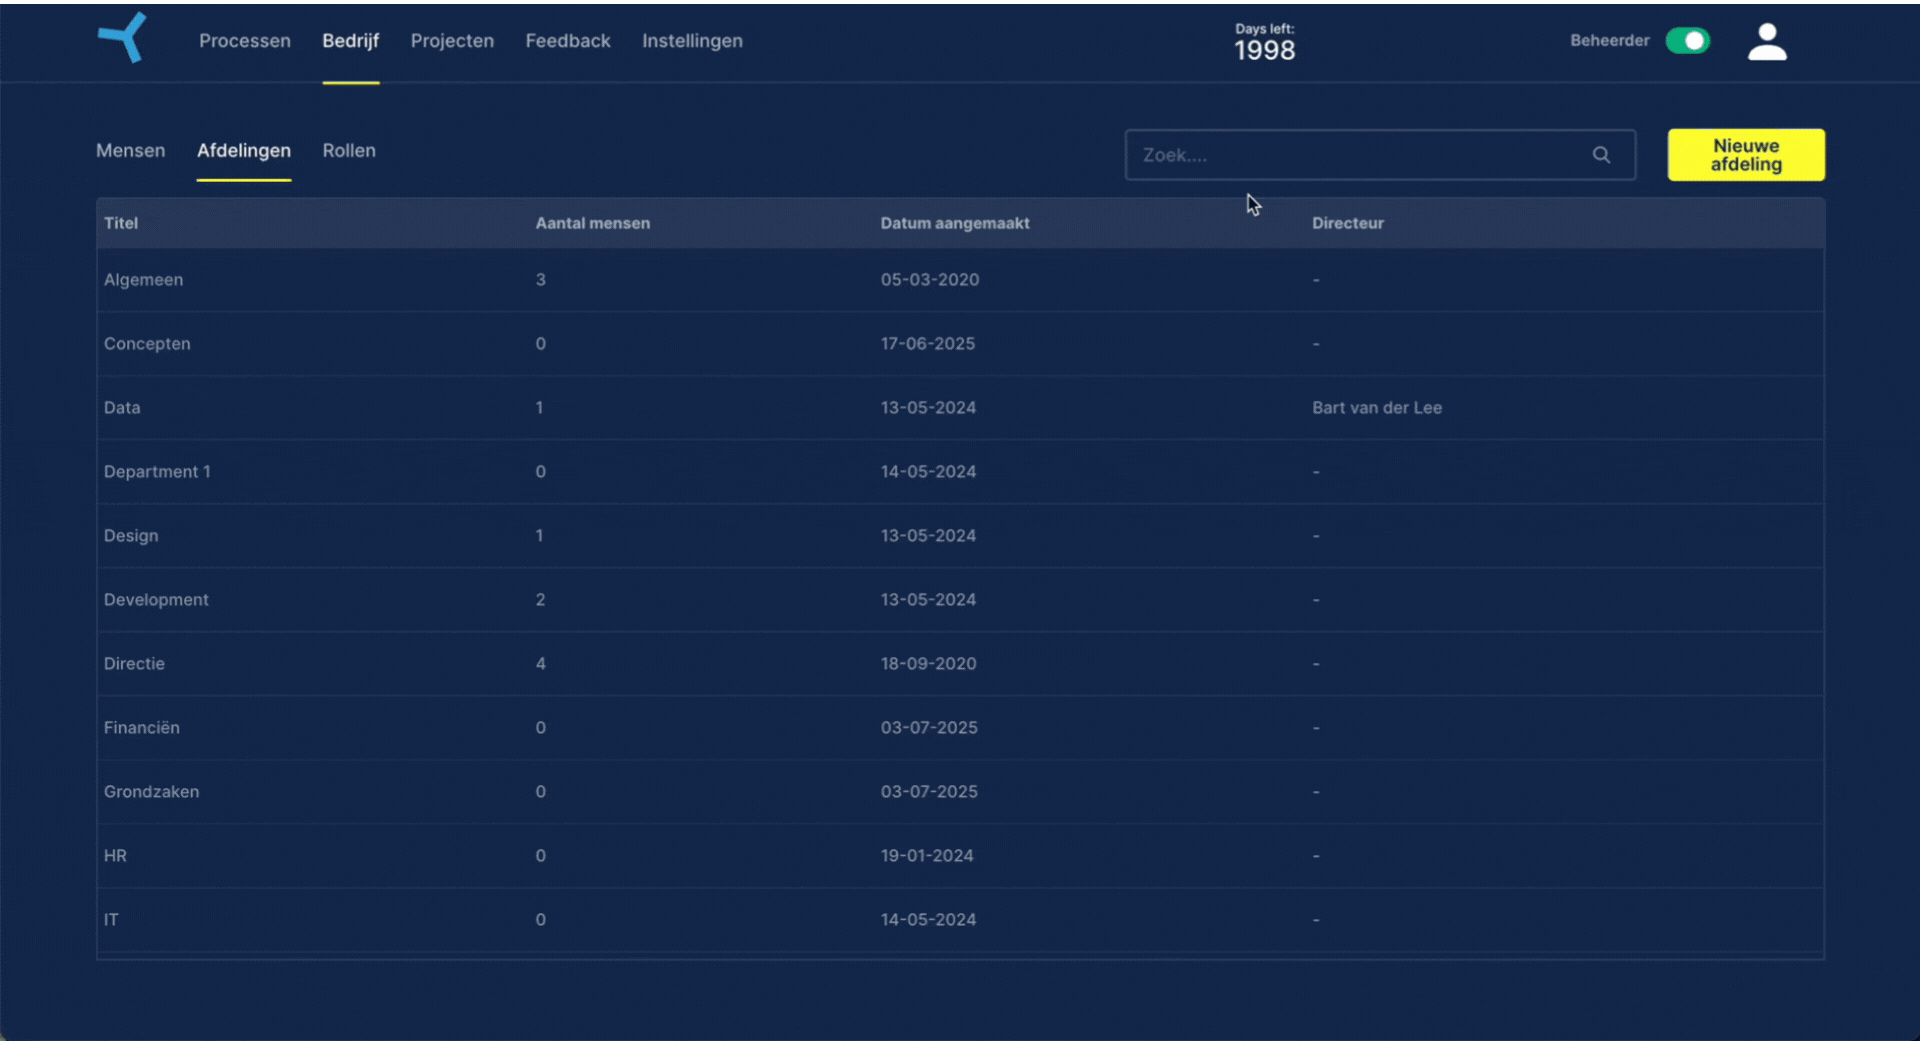This screenshot has height=1045, width=1920.
Task: Click the date 05-03-2020
Action: point(930,280)
